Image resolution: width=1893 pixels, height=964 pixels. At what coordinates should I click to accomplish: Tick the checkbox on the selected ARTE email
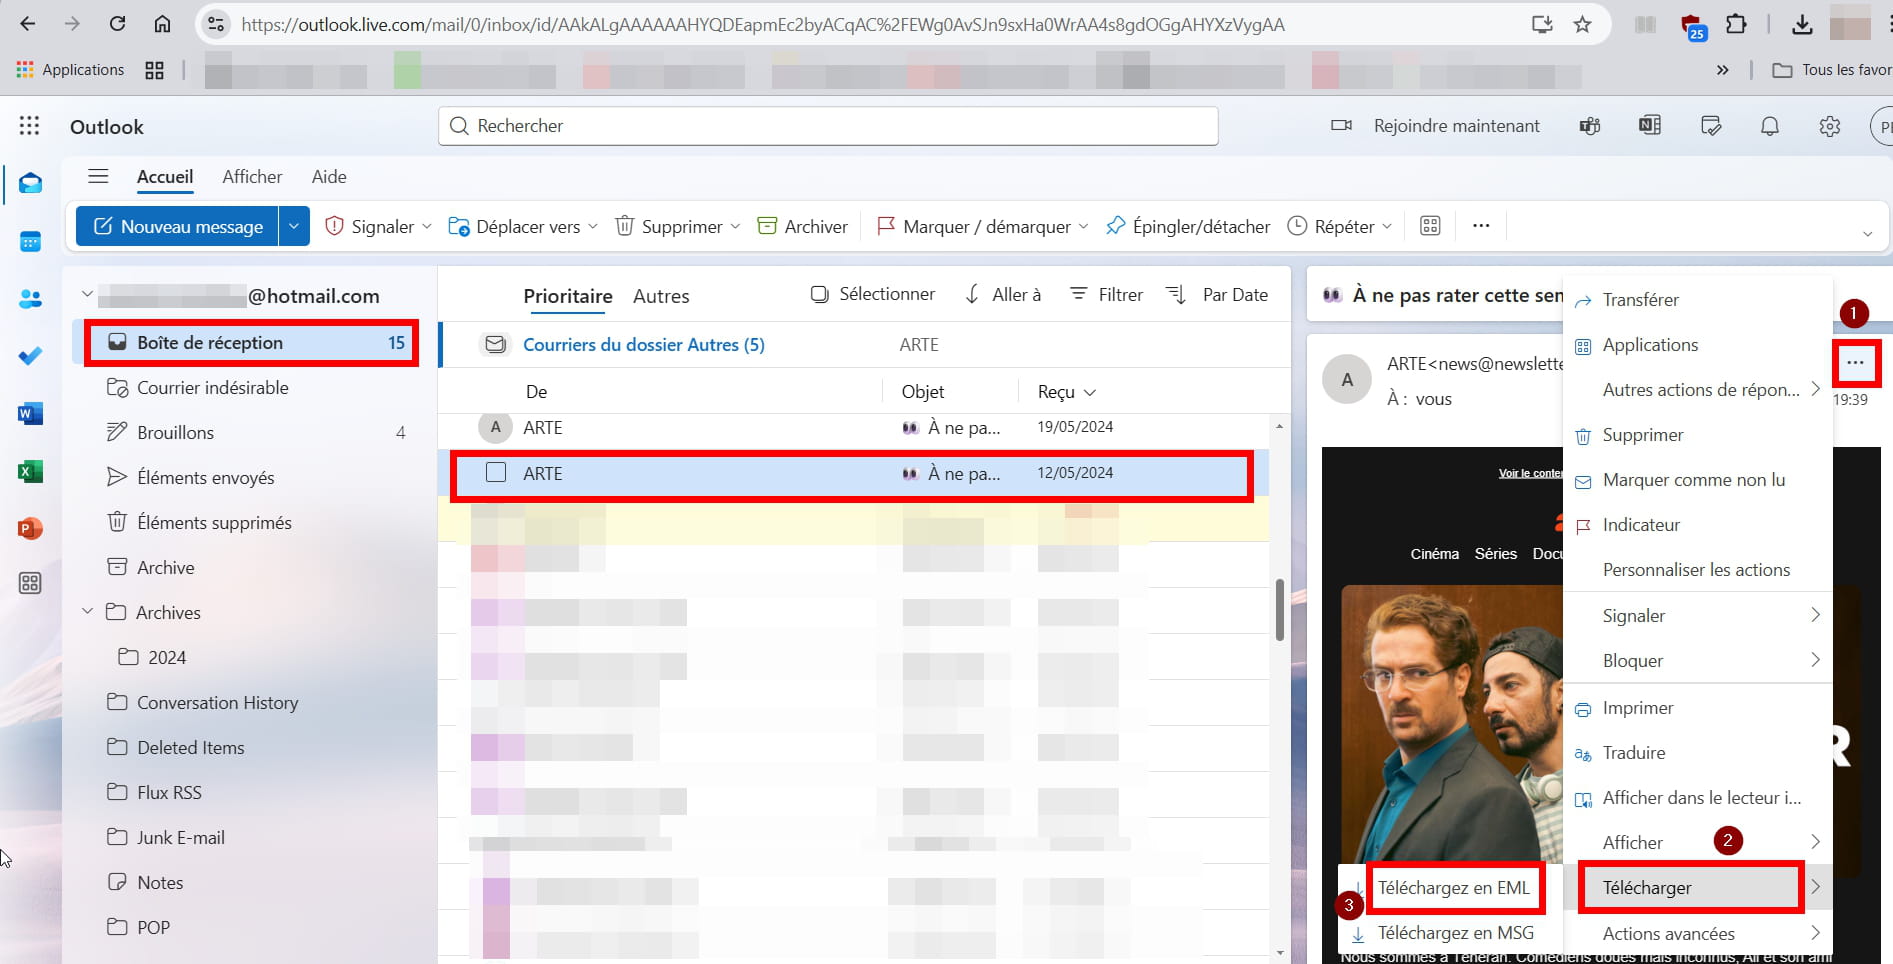pyautogui.click(x=496, y=473)
